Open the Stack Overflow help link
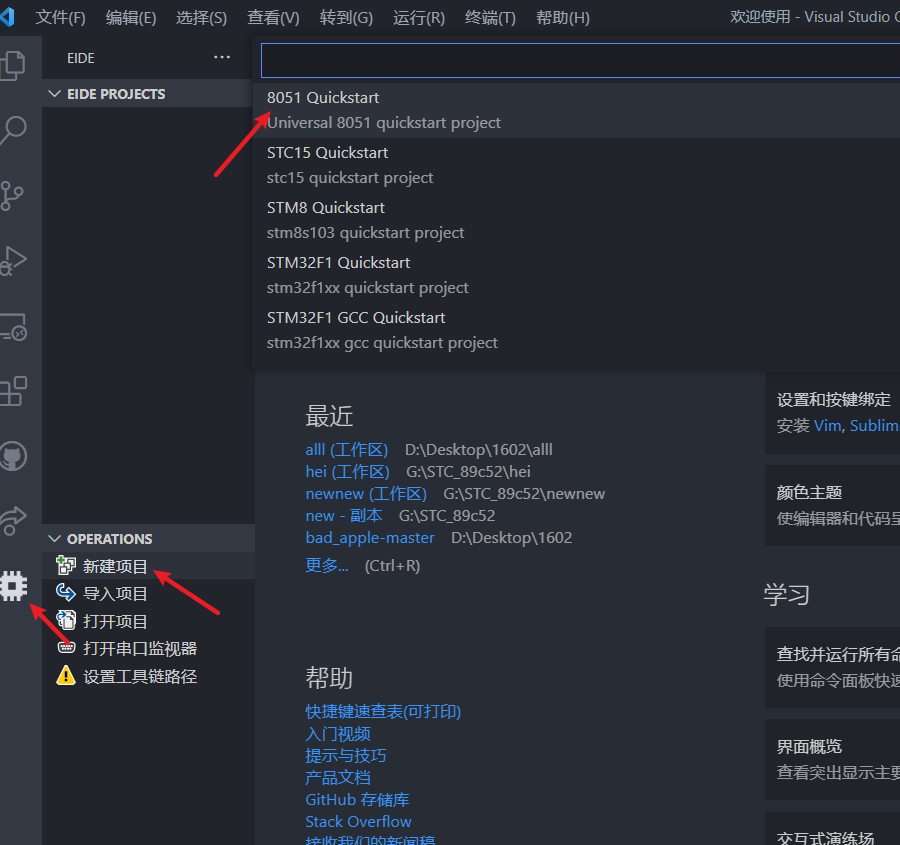This screenshot has width=900, height=845. (358, 821)
